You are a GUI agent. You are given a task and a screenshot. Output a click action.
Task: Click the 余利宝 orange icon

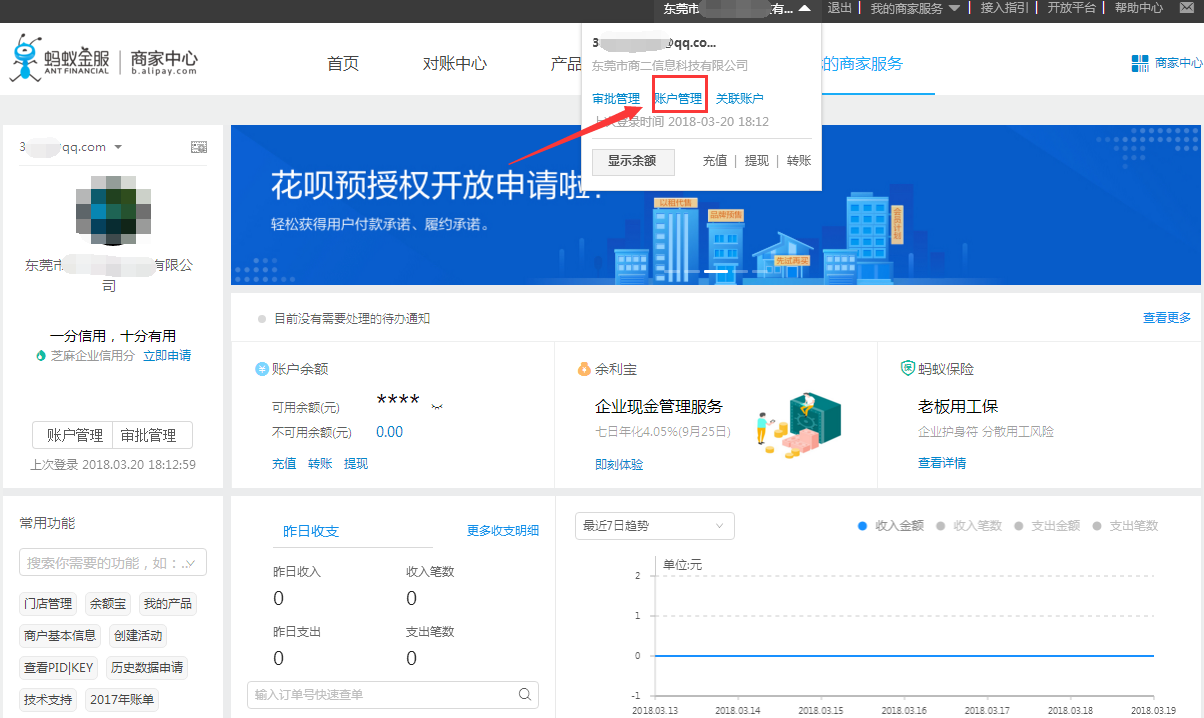tap(584, 369)
